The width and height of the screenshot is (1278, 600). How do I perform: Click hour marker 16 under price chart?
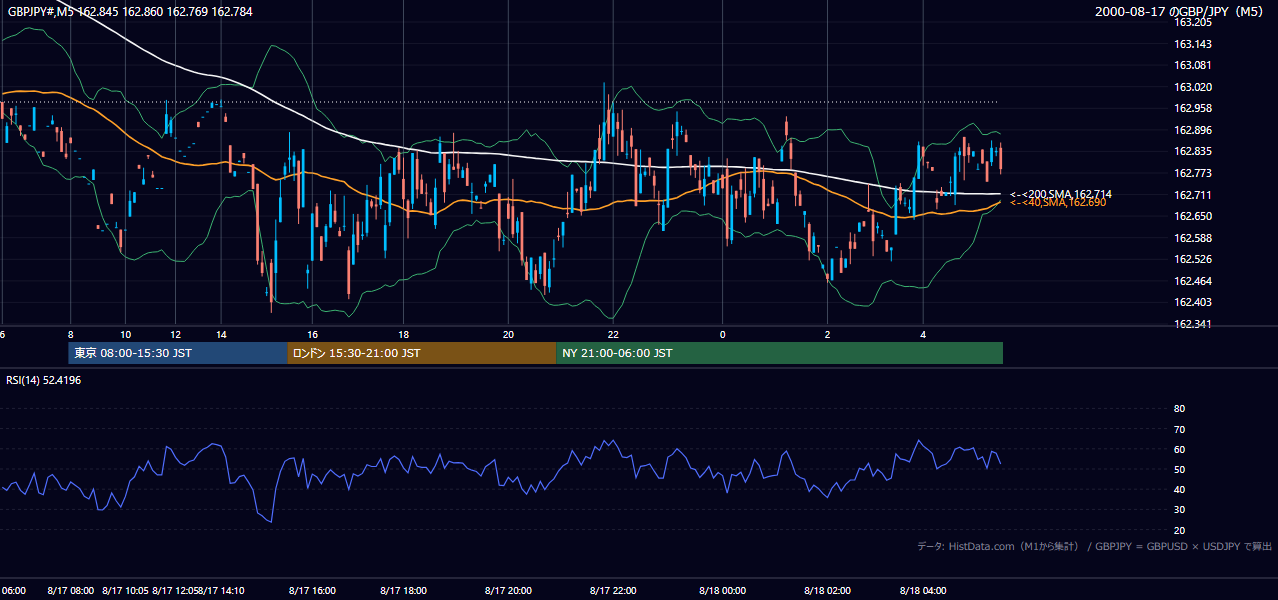point(313,334)
